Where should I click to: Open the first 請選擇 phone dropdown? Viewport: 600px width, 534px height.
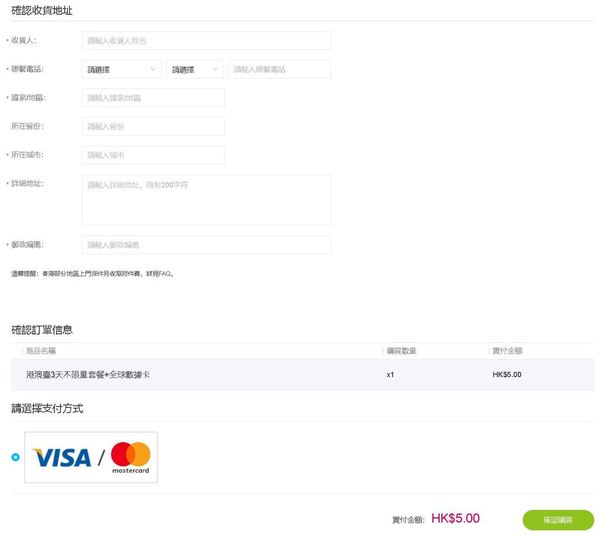click(x=121, y=69)
